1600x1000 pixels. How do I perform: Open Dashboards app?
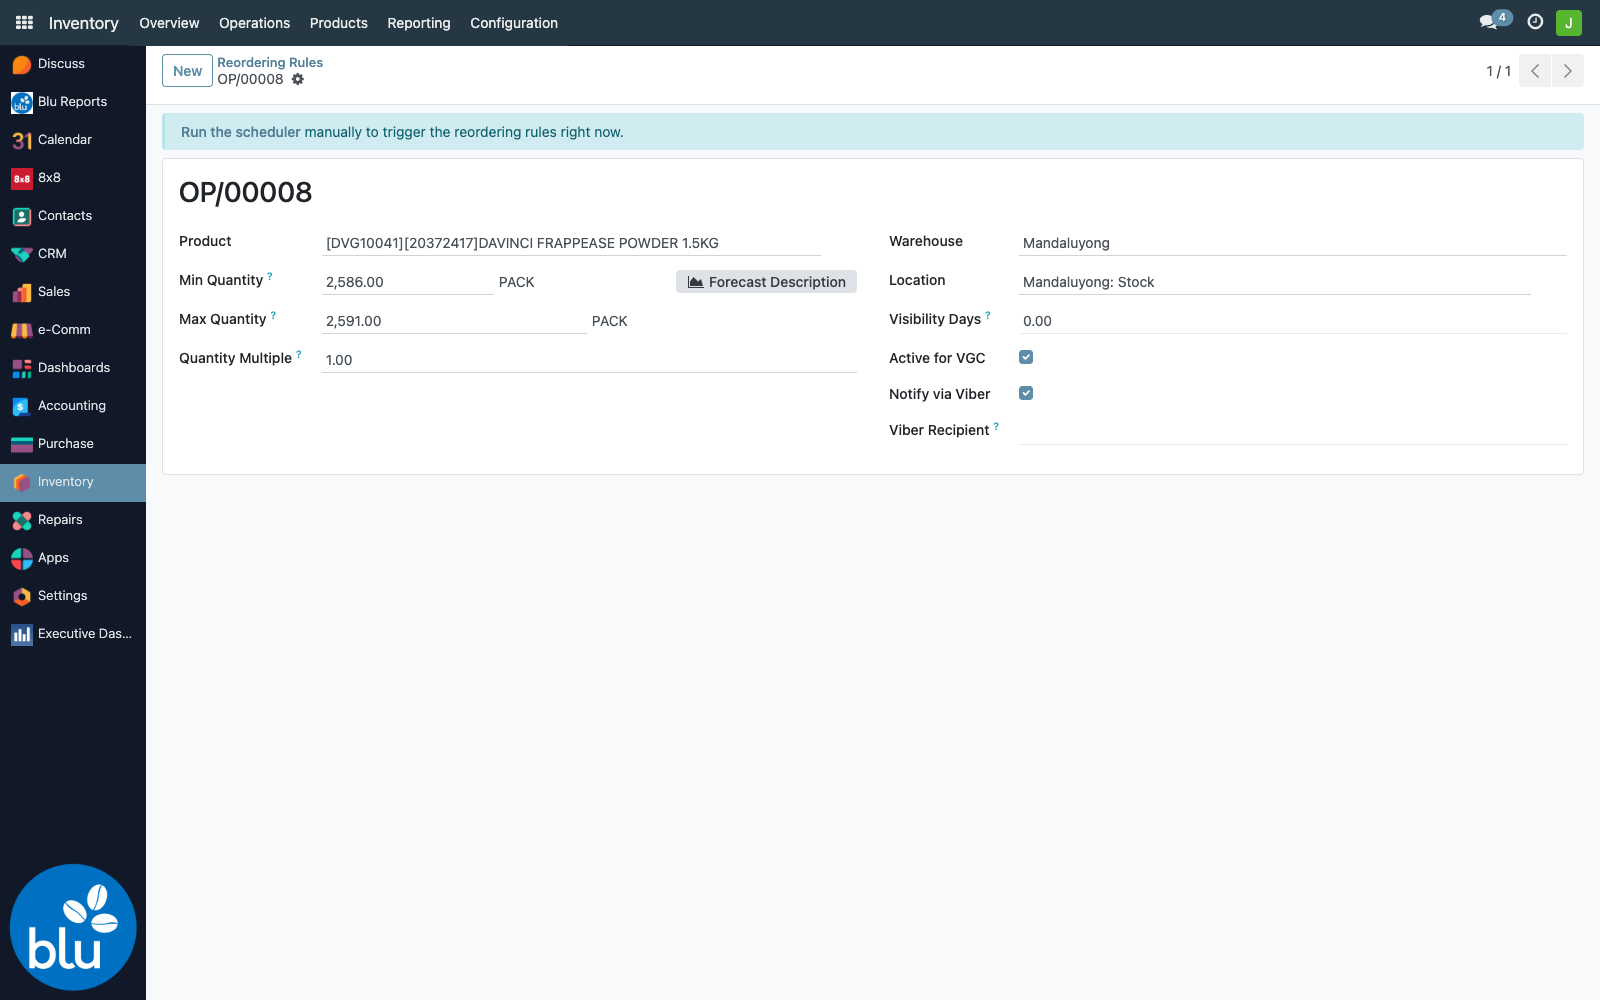coord(73,368)
